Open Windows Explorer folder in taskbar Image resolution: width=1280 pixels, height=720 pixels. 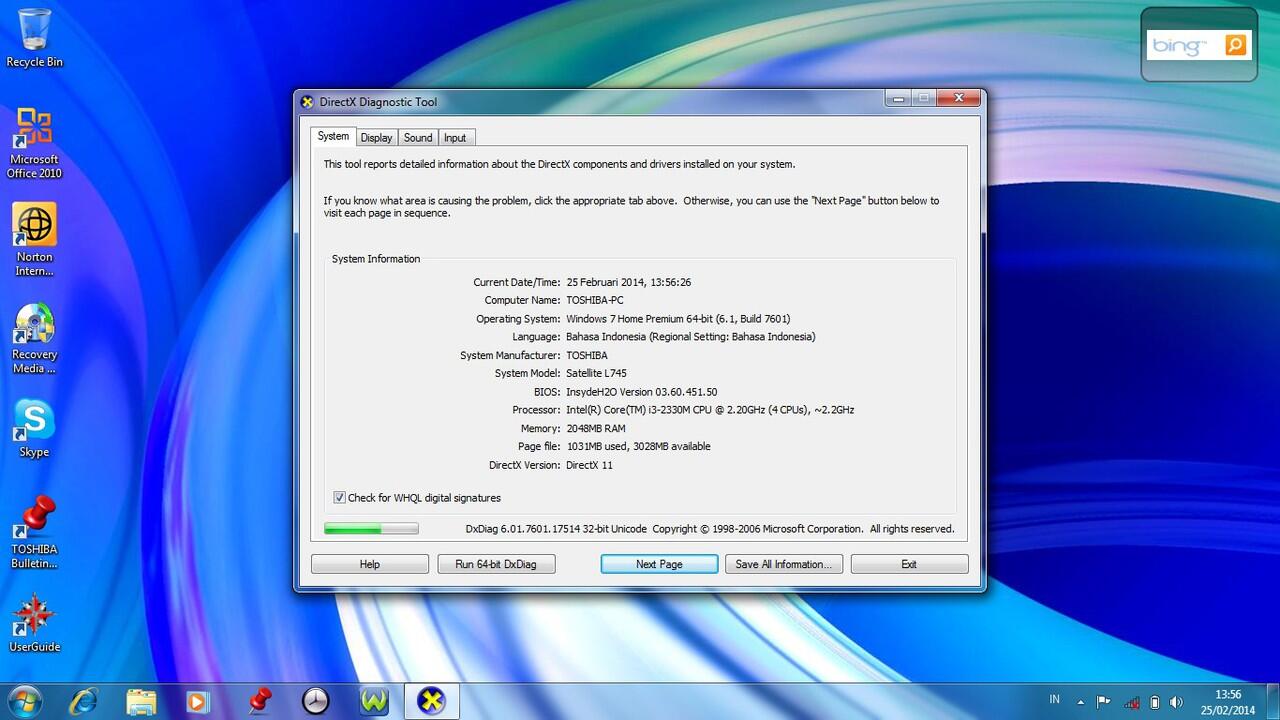141,701
